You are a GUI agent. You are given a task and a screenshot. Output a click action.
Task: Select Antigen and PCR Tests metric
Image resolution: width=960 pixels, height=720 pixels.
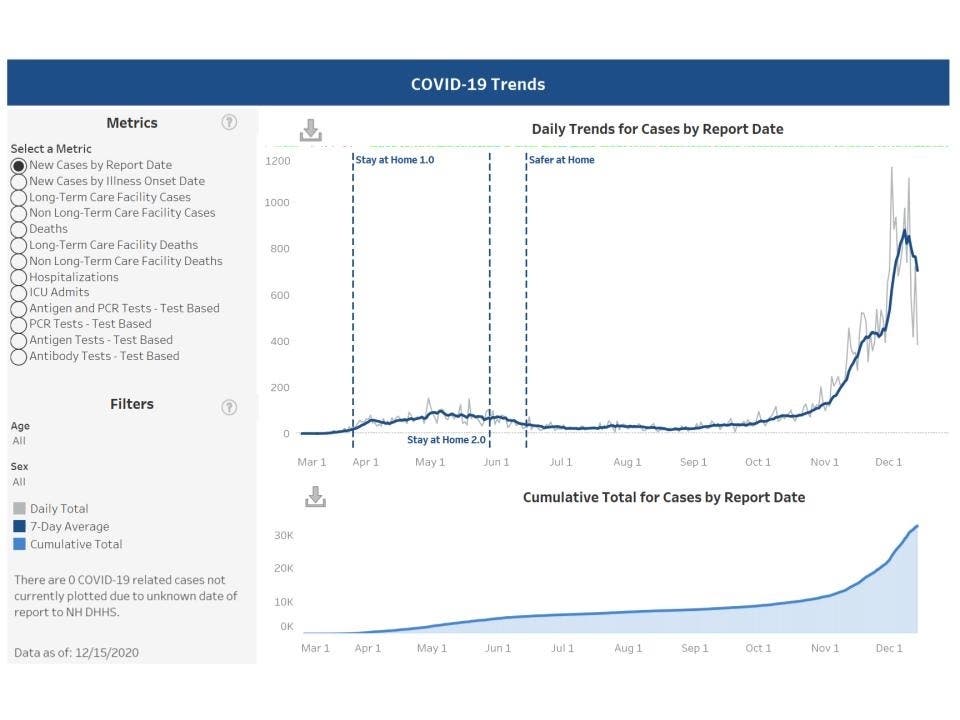pyautogui.click(x=17, y=308)
